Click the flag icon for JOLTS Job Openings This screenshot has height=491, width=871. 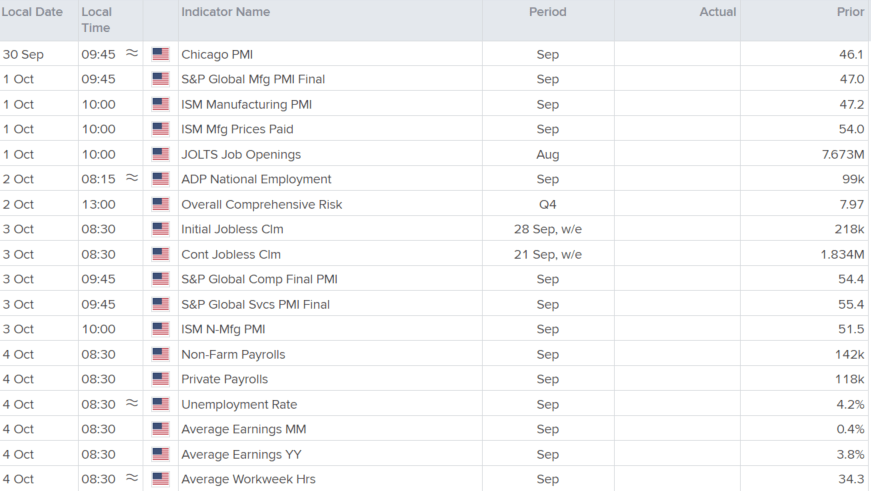pyautogui.click(x=161, y=154)
